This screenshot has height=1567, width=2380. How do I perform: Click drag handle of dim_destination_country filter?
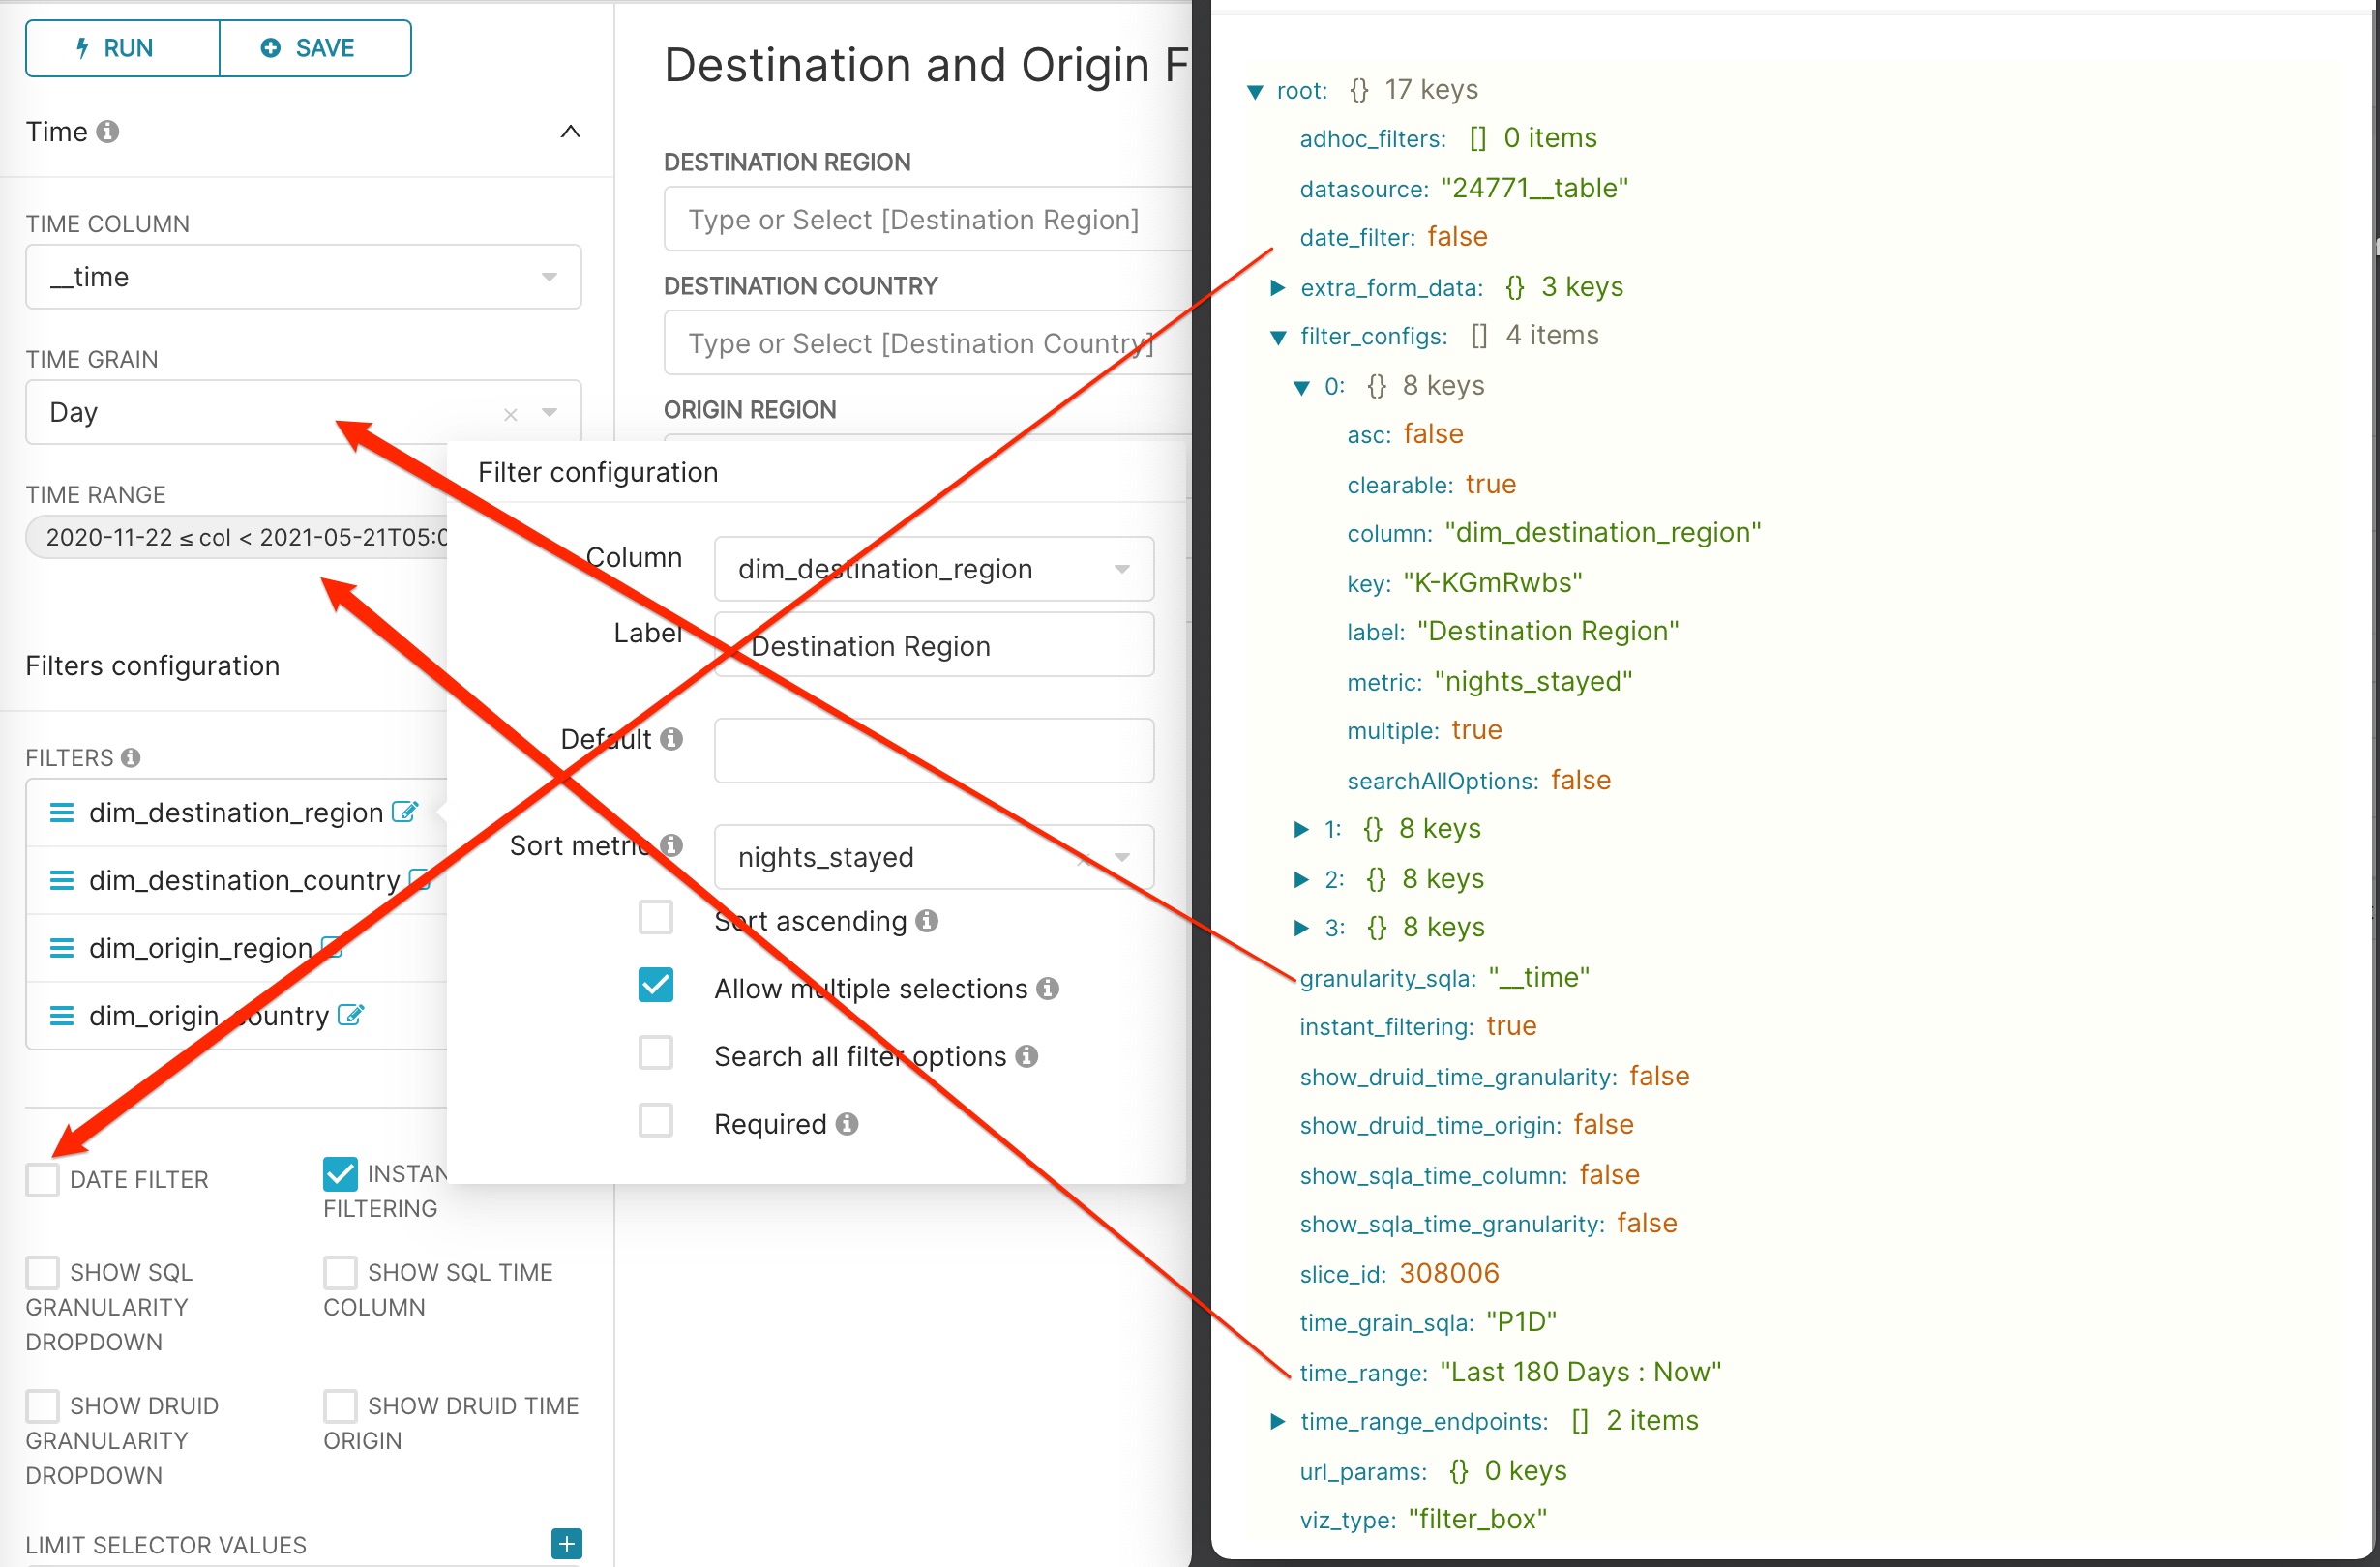point(61,880)
